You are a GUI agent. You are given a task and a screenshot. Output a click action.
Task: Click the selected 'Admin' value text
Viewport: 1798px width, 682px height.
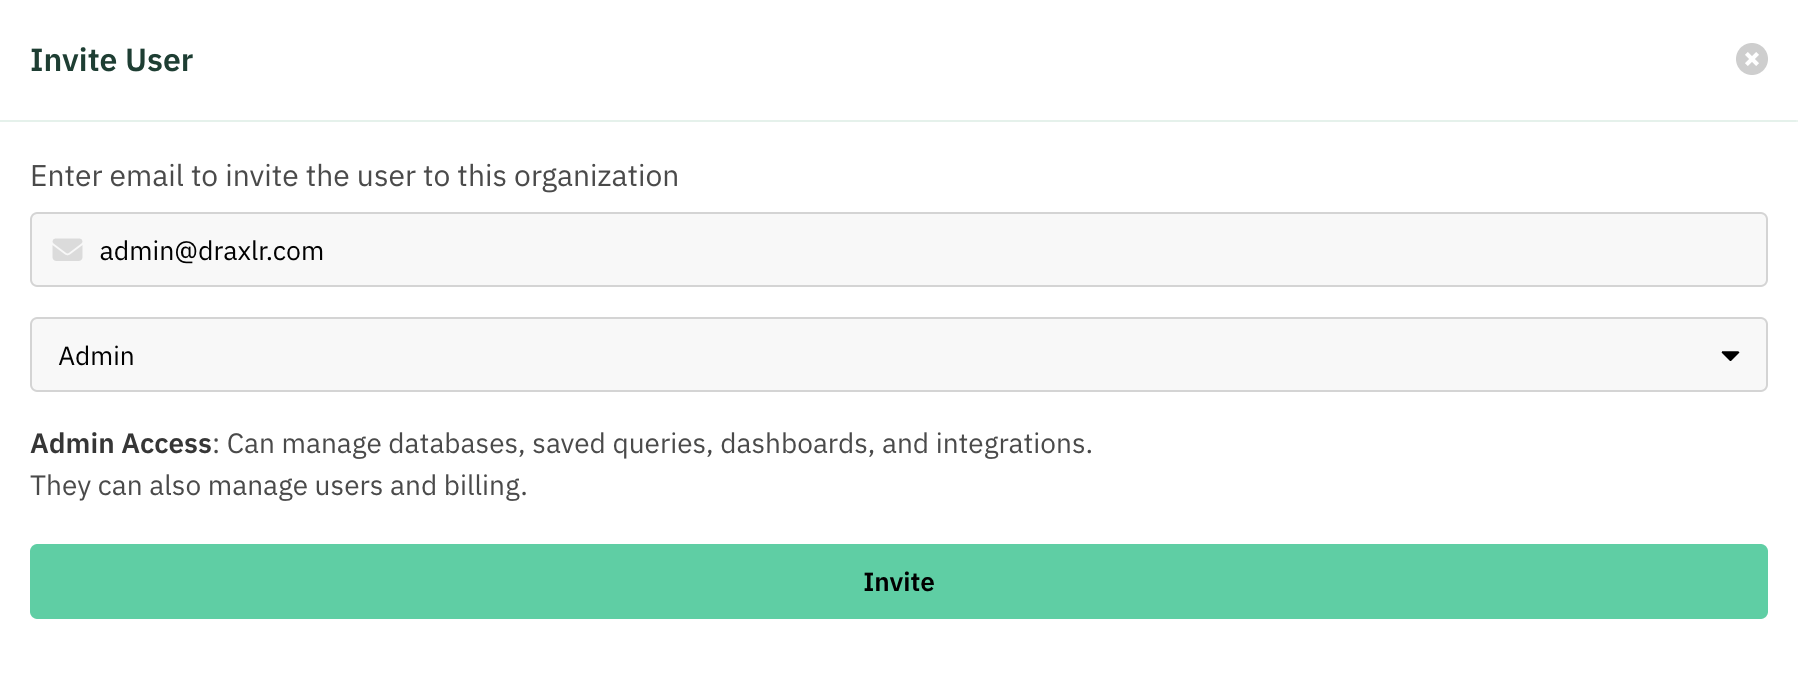pyautogui.click(x=96, y=356)
